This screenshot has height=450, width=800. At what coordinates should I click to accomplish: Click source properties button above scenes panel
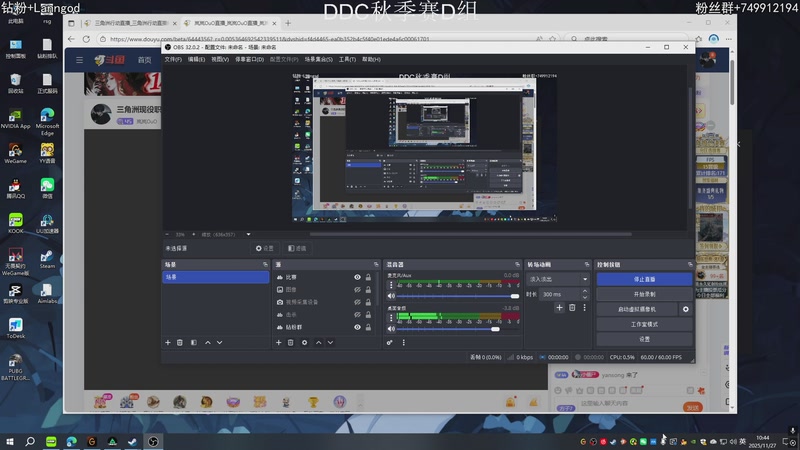[265, 248]
